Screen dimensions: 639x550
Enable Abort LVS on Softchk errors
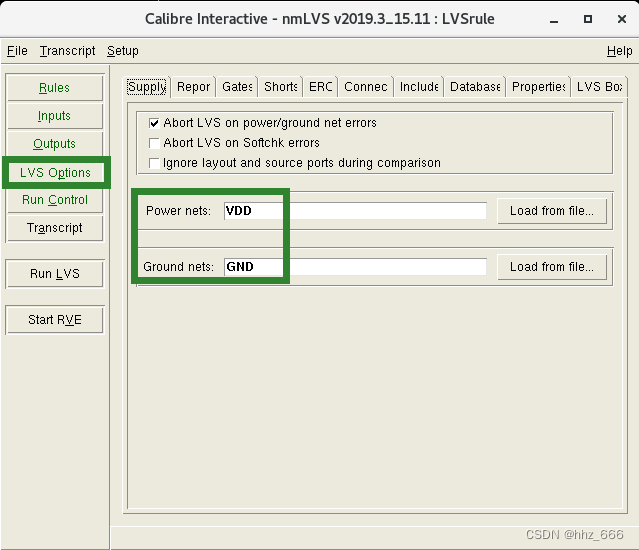(154, 143)
